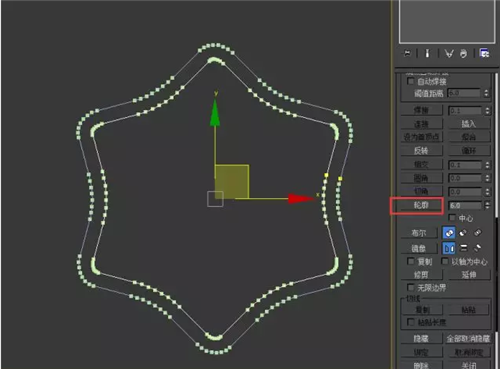The width and height of the screenshot is (500, 369).
Task: Click 相交 value field
Action: pyautogui.click(x=465, y=165)
